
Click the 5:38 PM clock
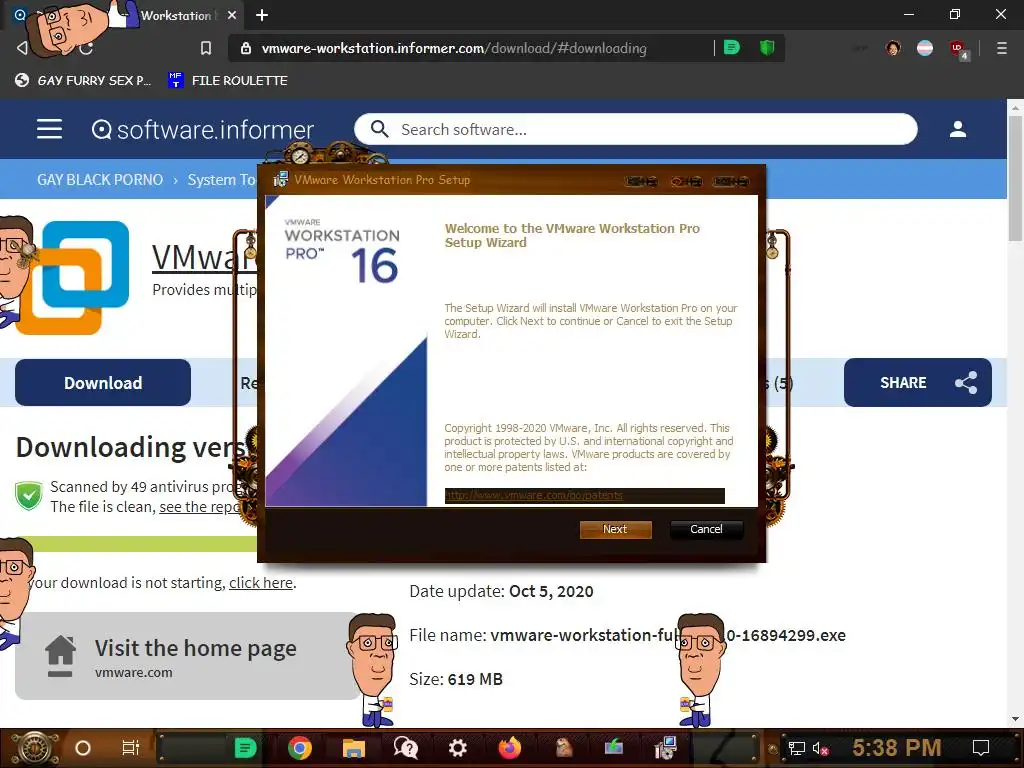[x=897, y=748]
